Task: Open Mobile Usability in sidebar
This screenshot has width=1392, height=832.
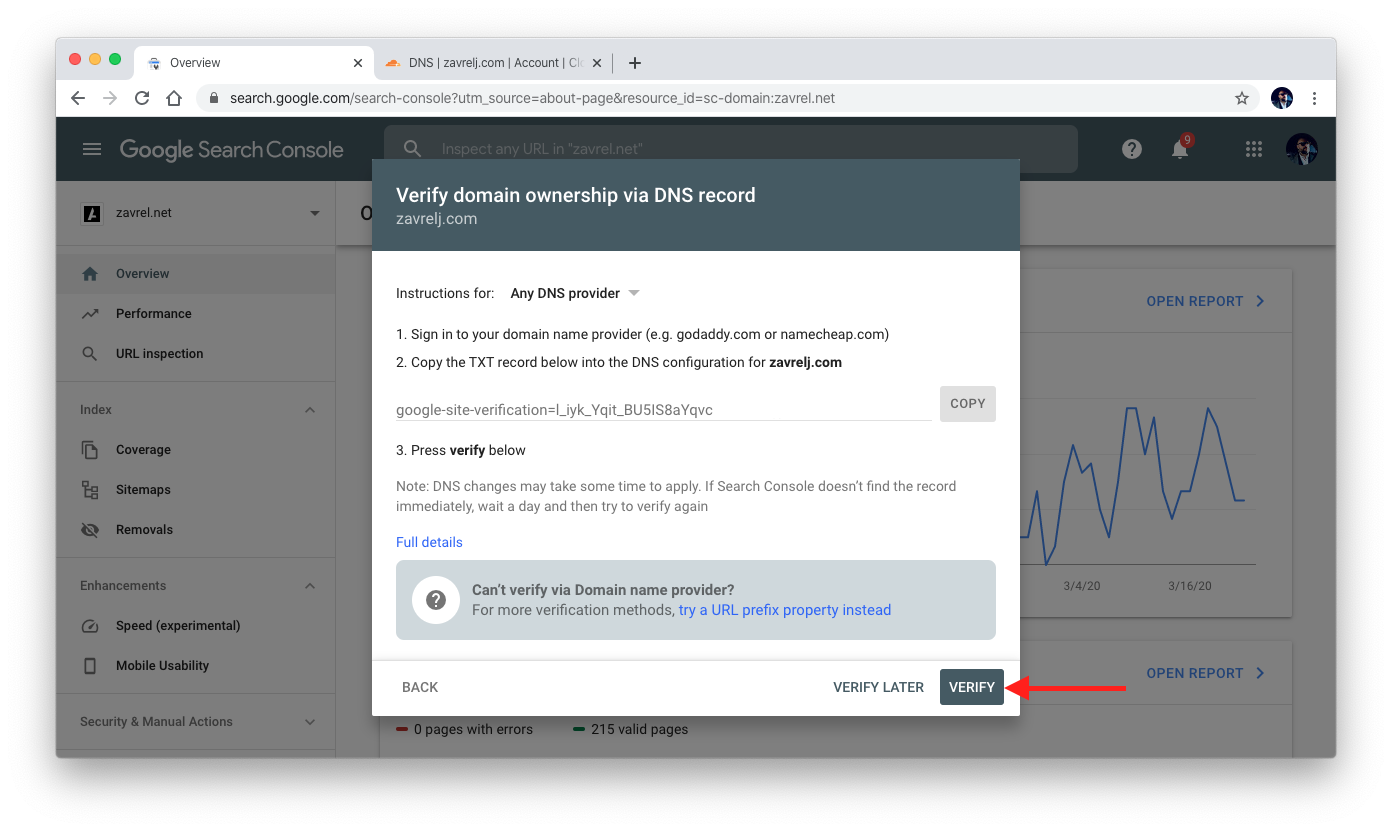Action: pos(196,665)
